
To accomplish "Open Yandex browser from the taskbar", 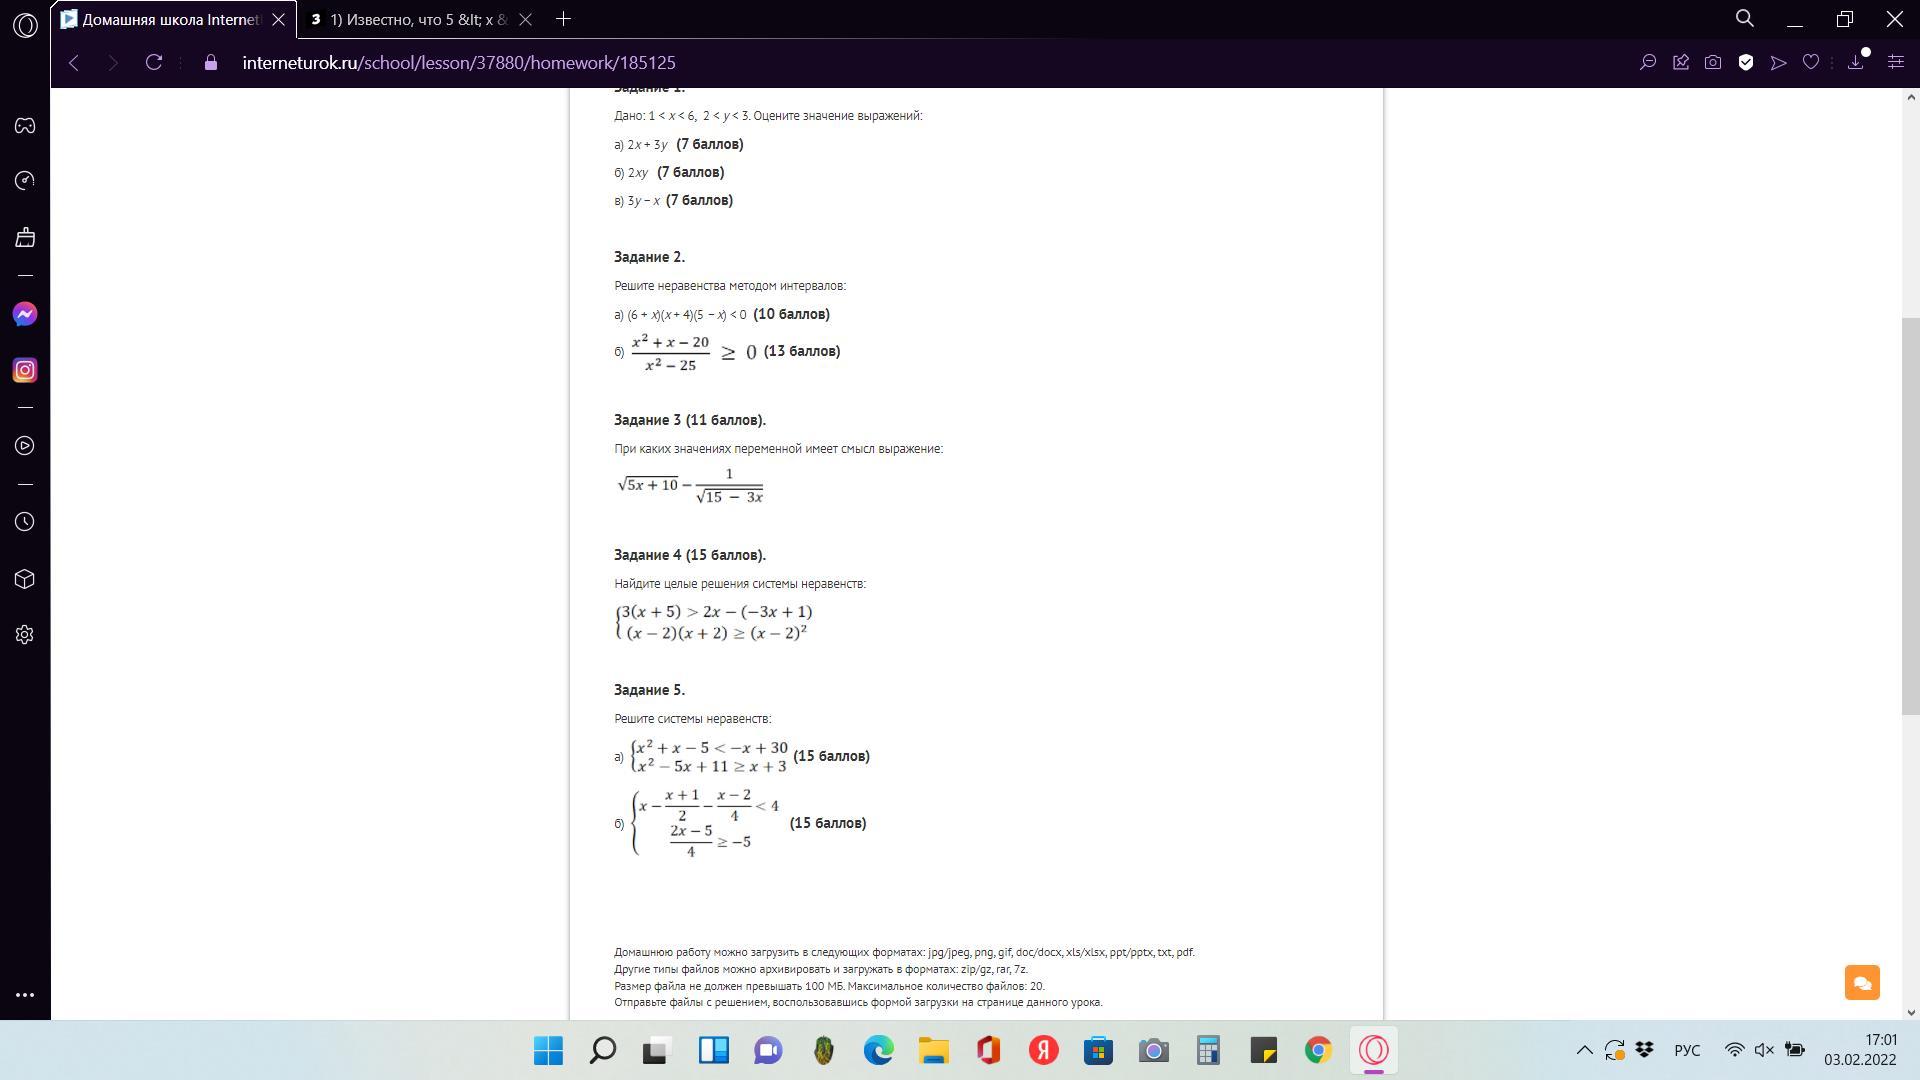I will 1043,1050.
